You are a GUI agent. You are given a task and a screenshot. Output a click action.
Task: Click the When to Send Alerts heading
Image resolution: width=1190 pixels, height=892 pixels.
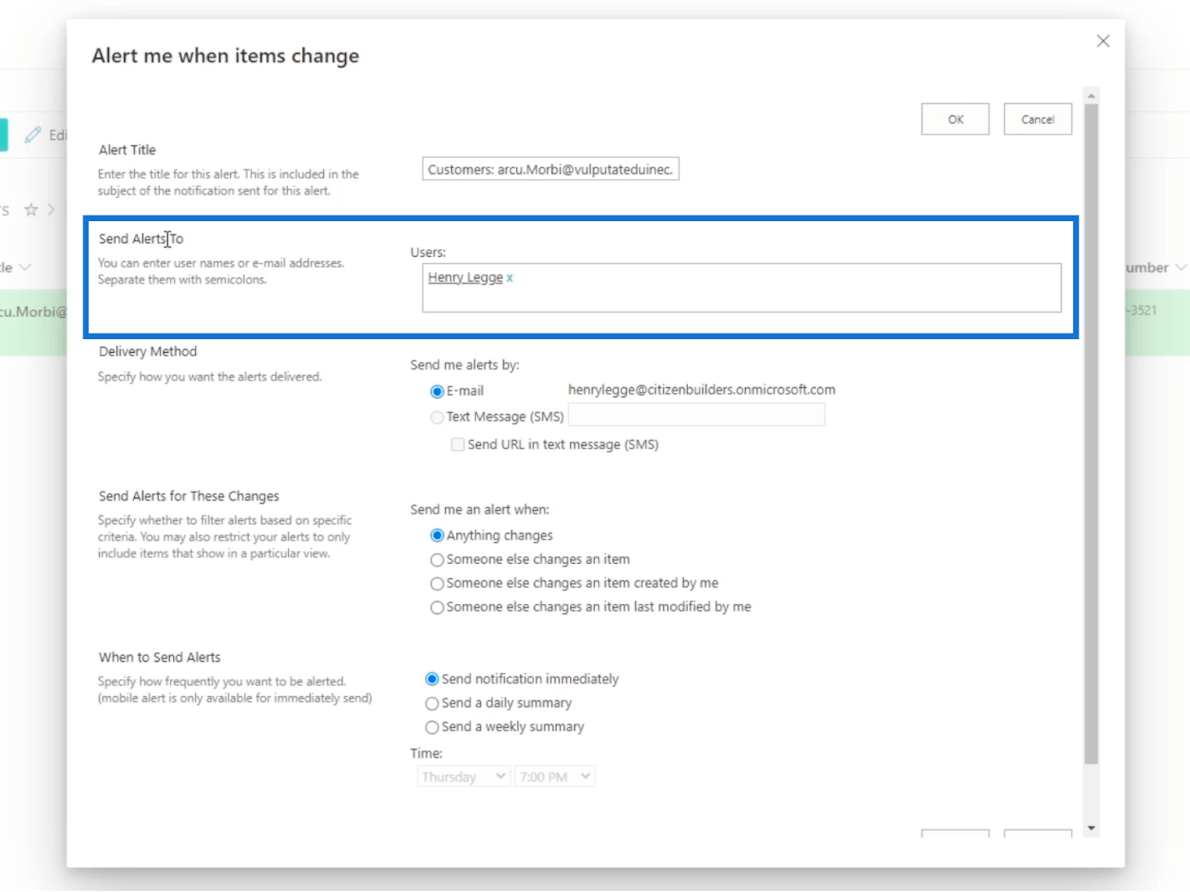(159, 657)
